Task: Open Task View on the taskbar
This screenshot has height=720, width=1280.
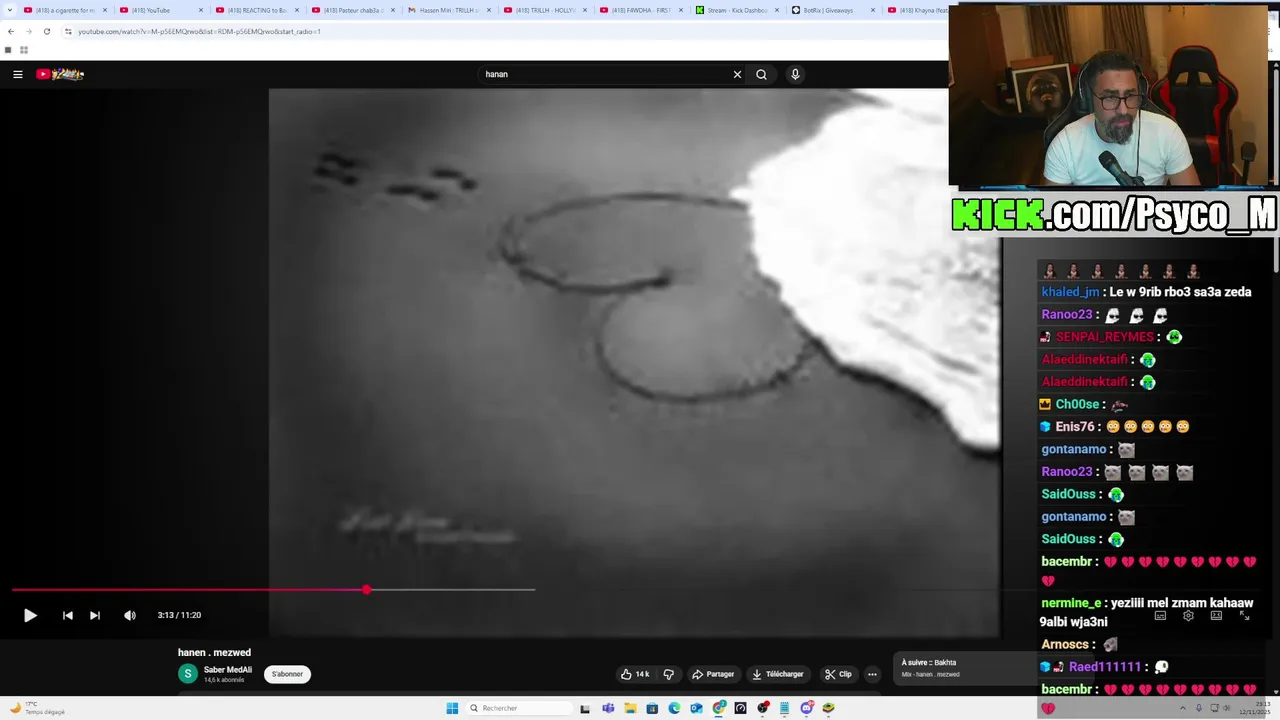Action: [x=585, y=708]
